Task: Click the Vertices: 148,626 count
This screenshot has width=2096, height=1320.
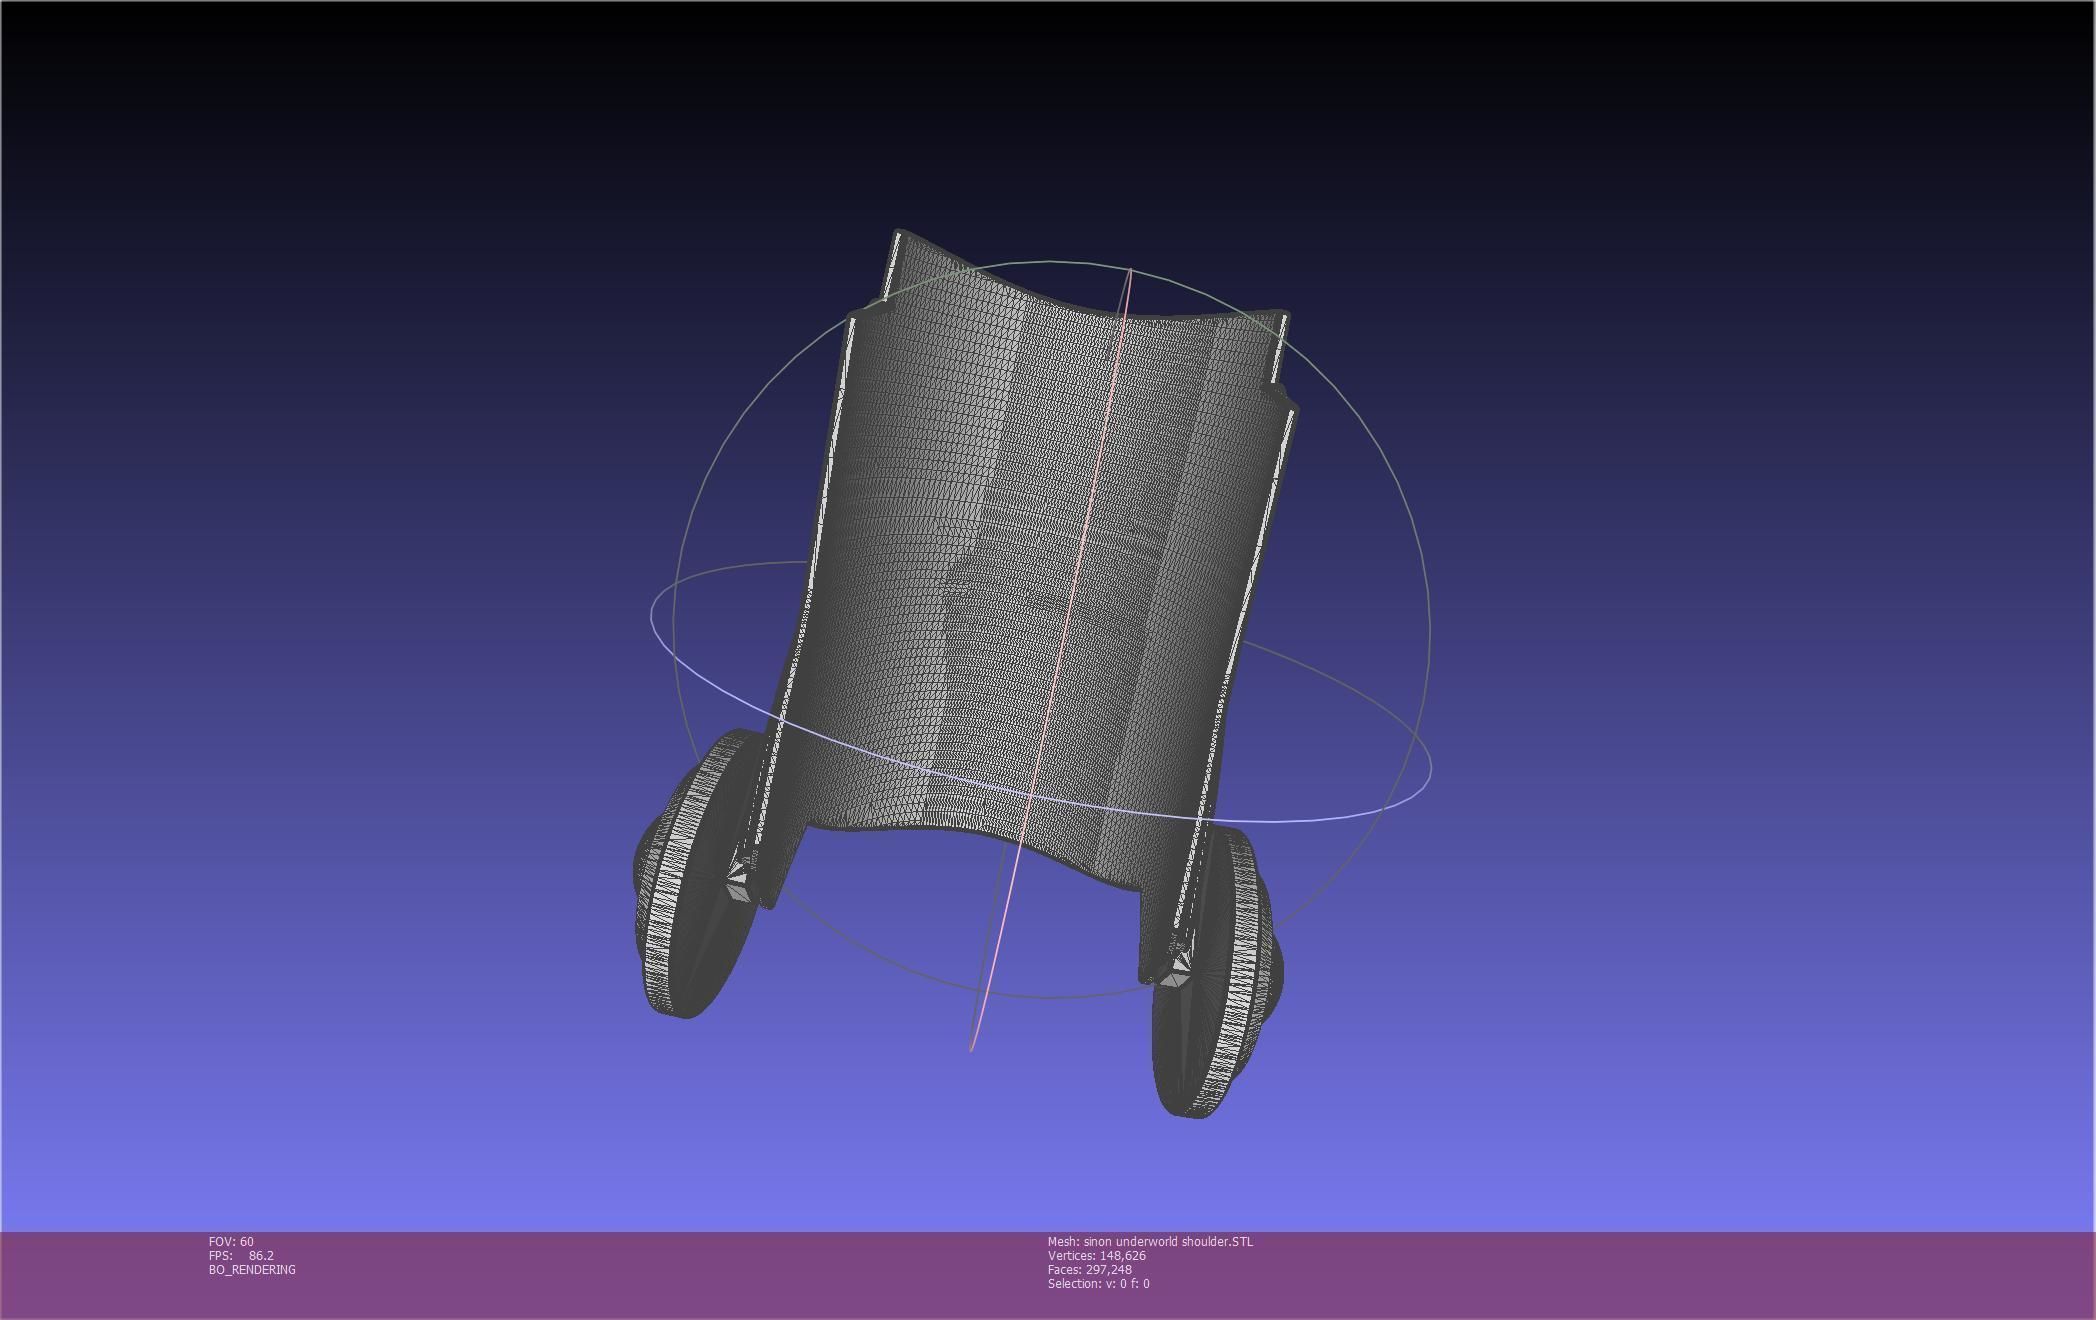Action: (1097, 1255)
